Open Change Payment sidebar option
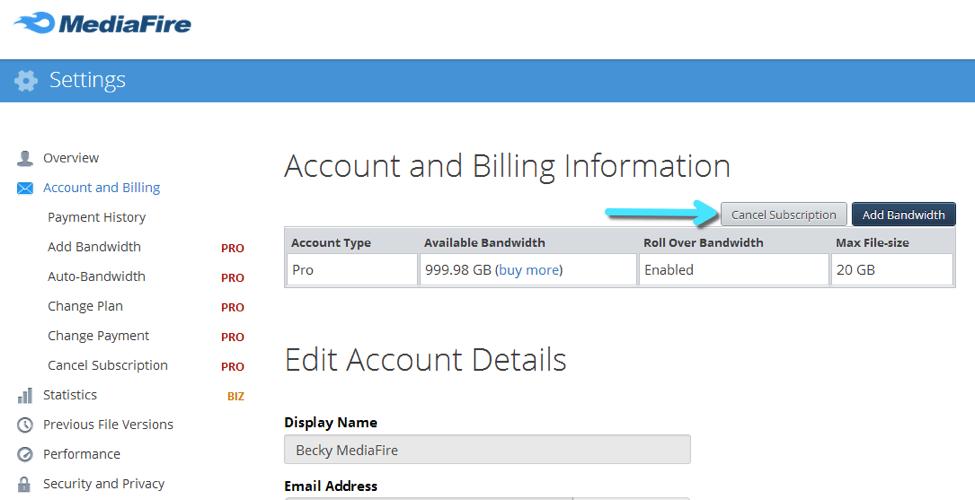This screenshot has width=975, height=500. tap(98, 336)
